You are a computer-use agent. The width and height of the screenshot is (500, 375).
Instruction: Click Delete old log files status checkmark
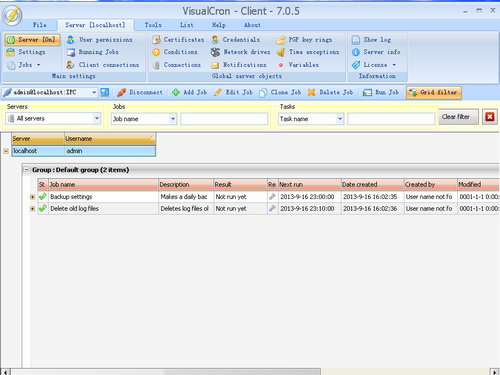(x=43, y=208)
